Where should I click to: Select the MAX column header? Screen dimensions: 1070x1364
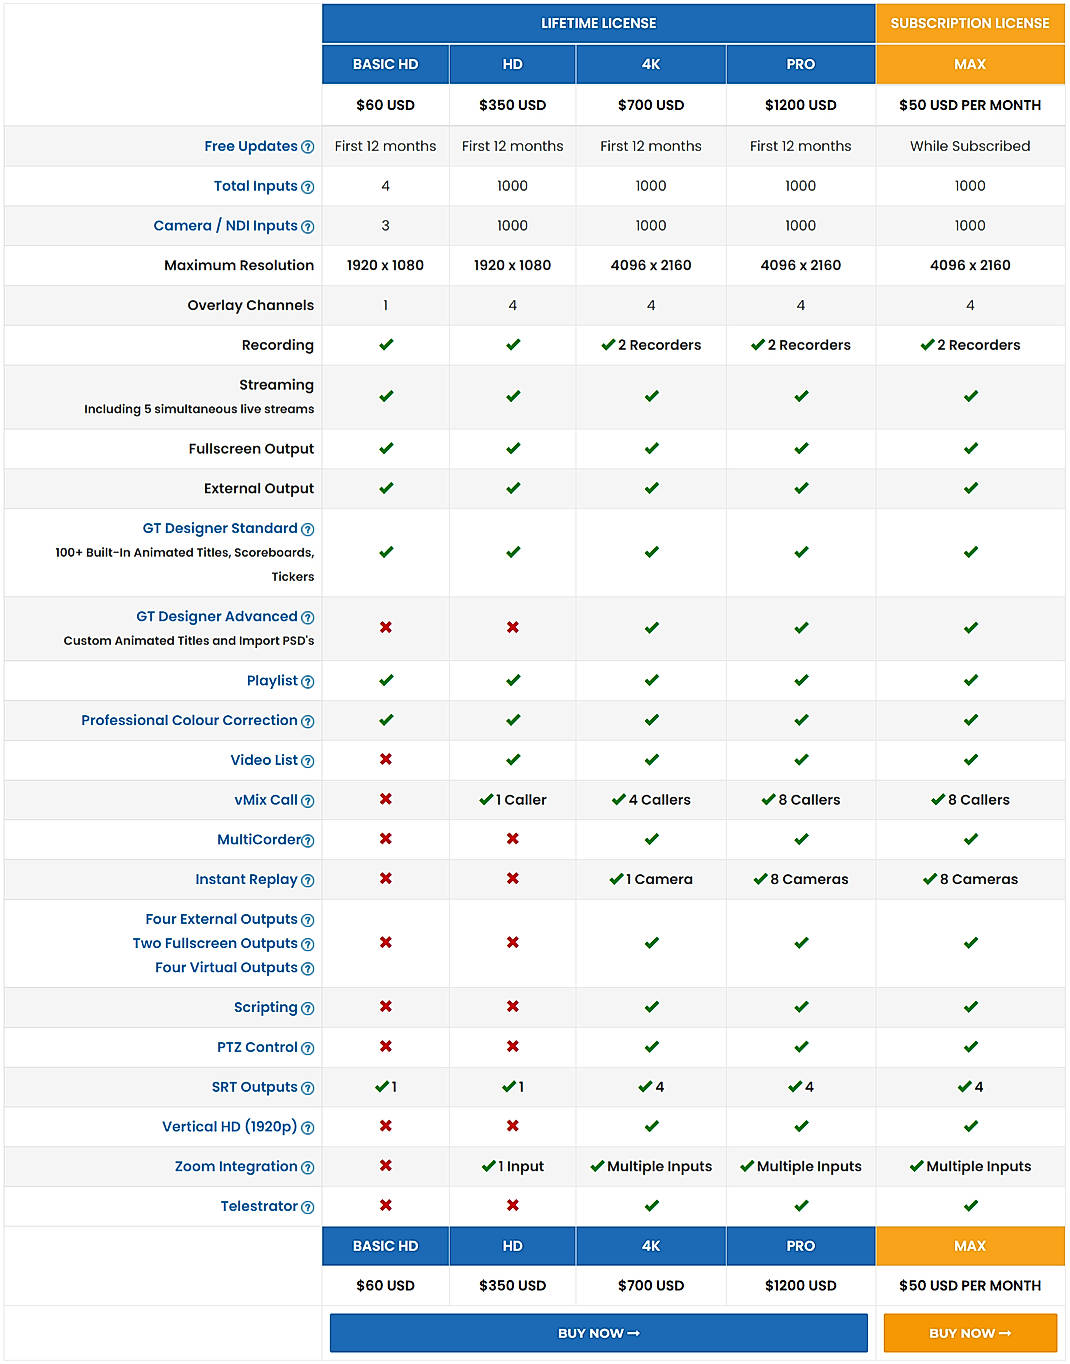pos(969,64)
